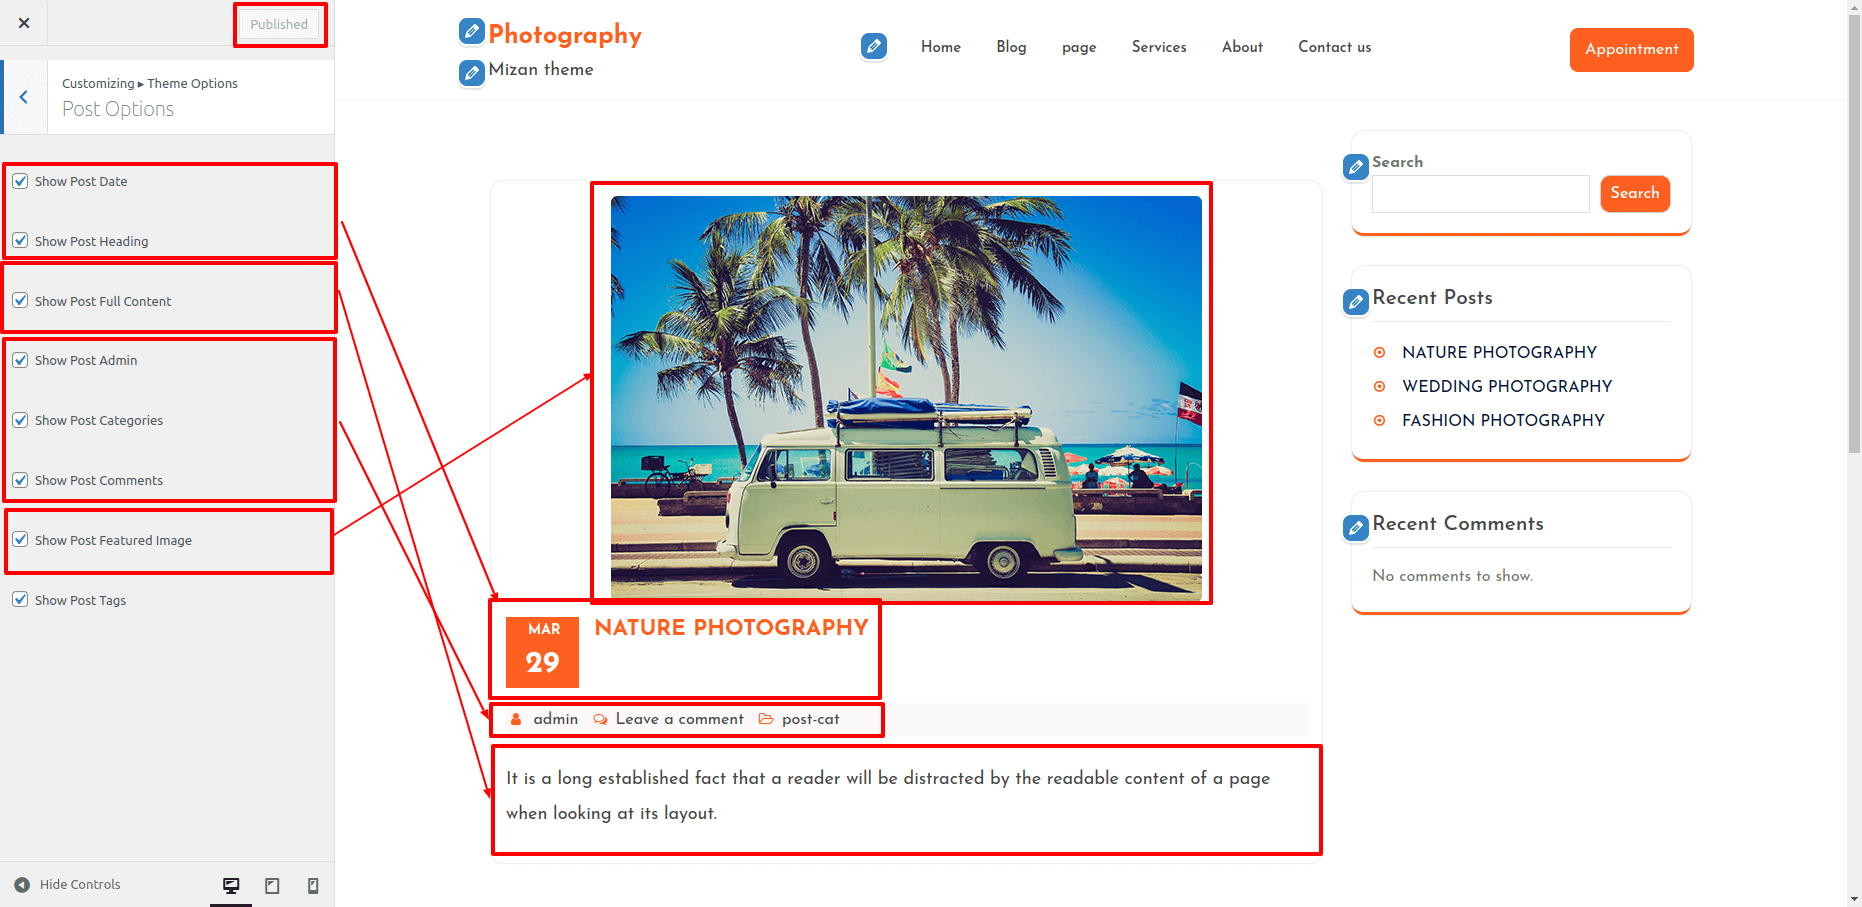Click into the Search widget text field
The image size is (1862, 907).
coord(1480,194)
